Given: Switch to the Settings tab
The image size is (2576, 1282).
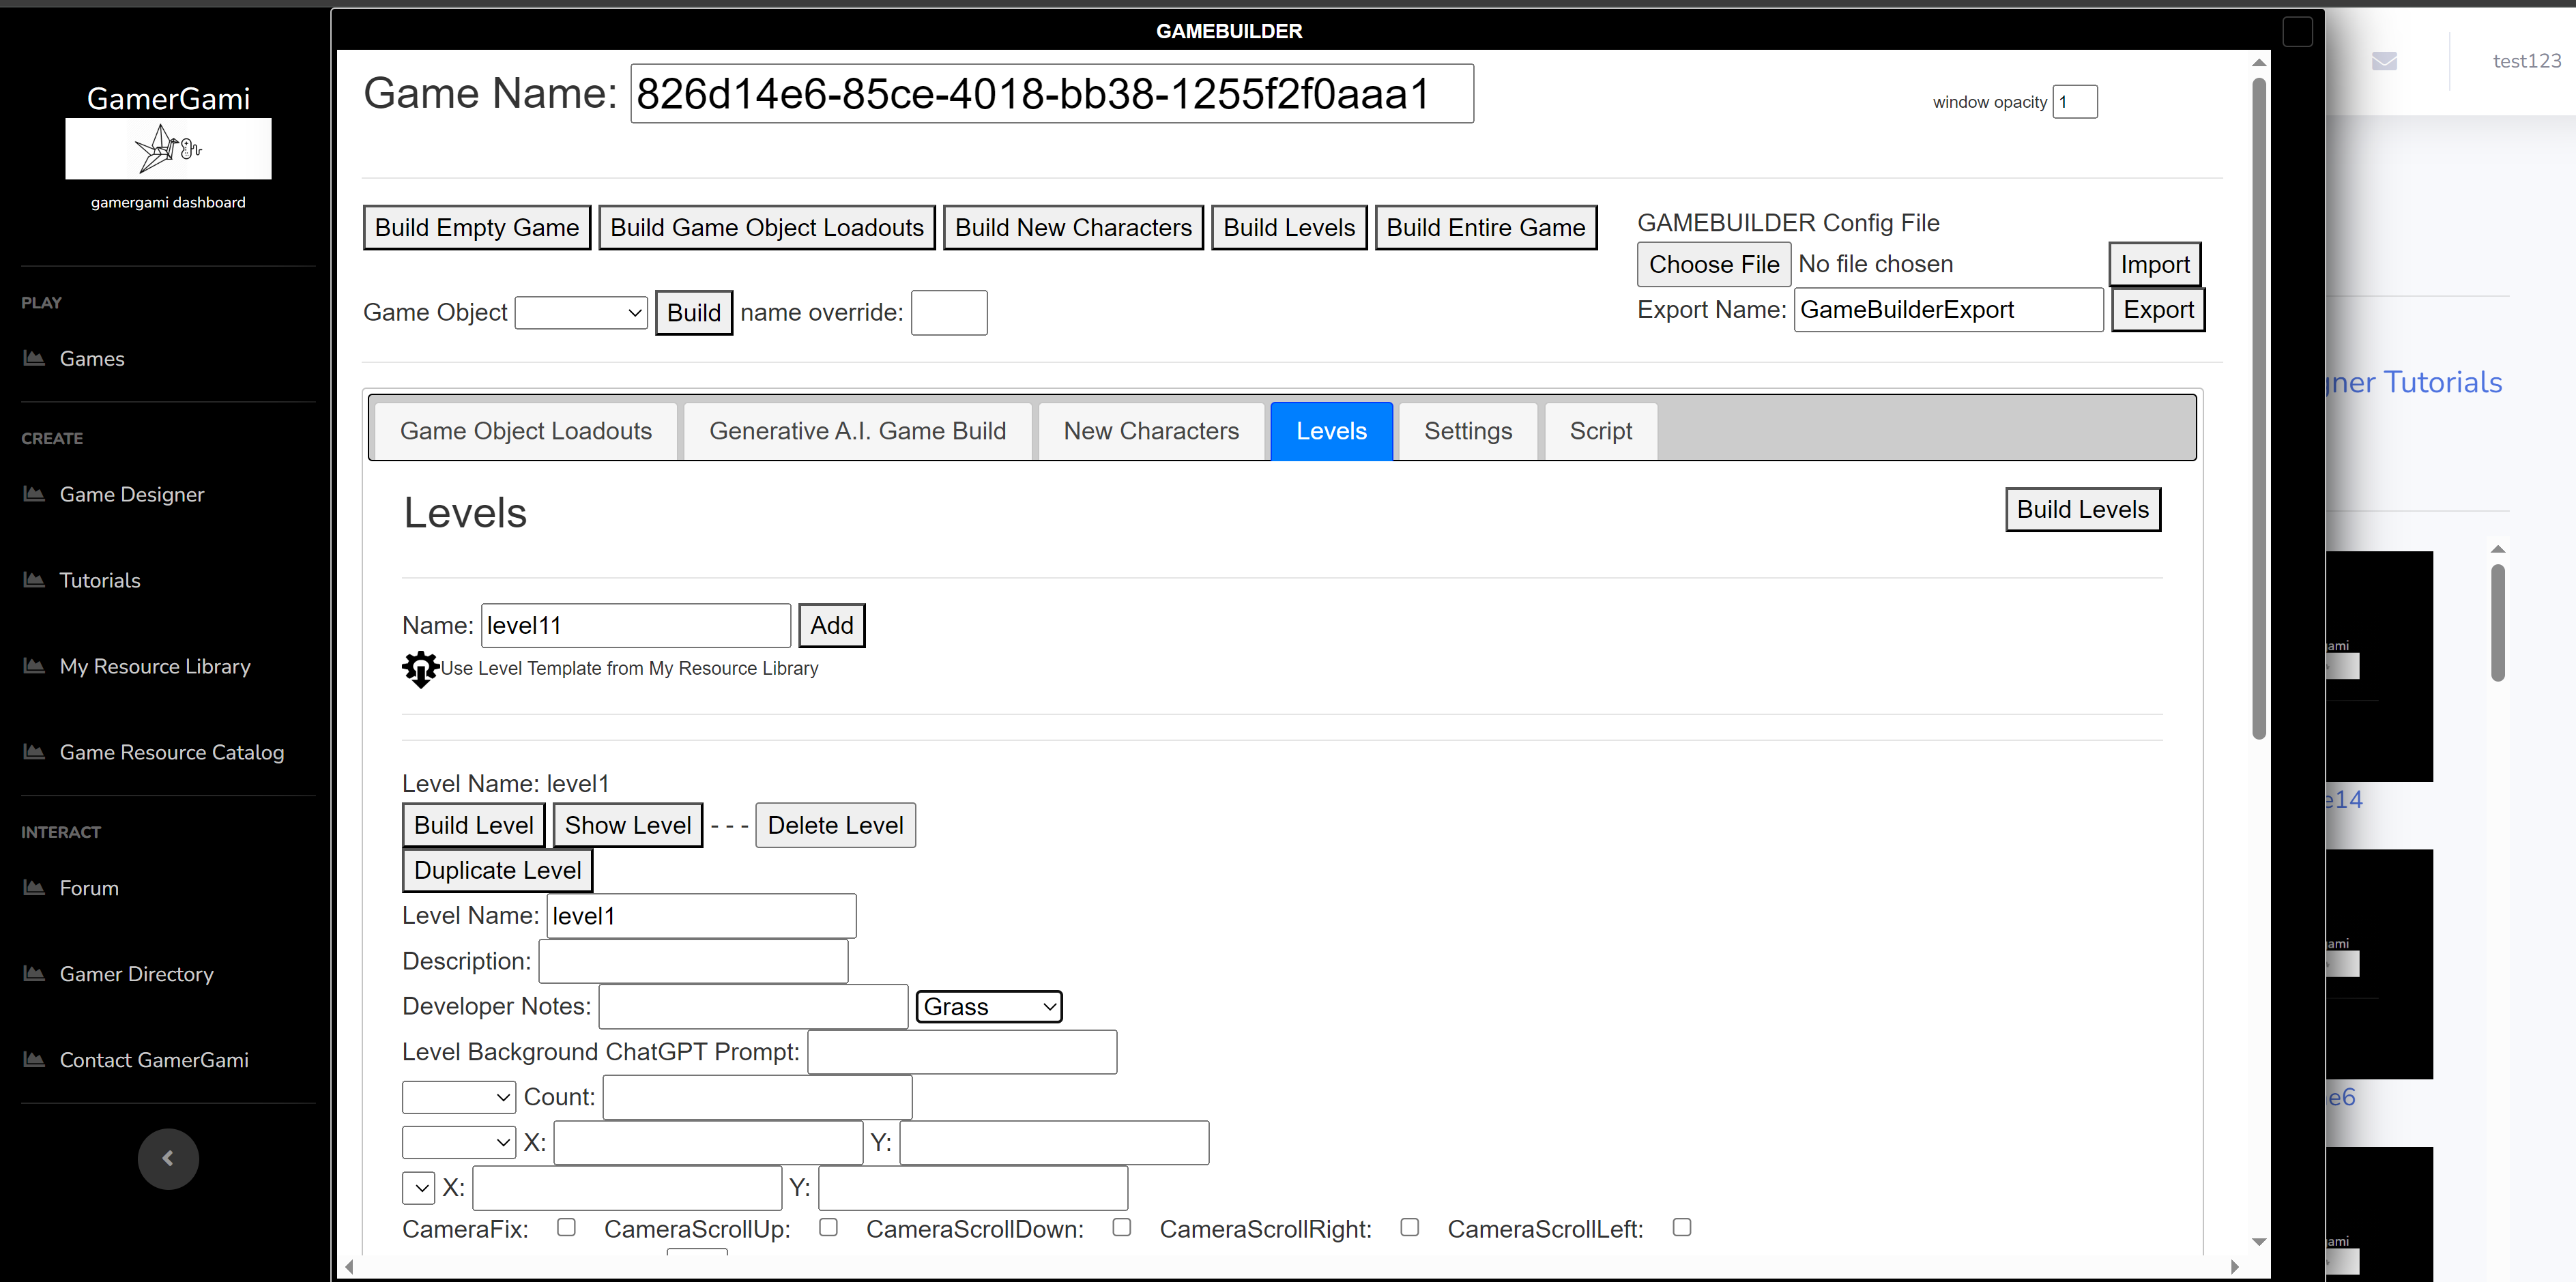Looking at the screenshot, I should (x=1467, y=431).
